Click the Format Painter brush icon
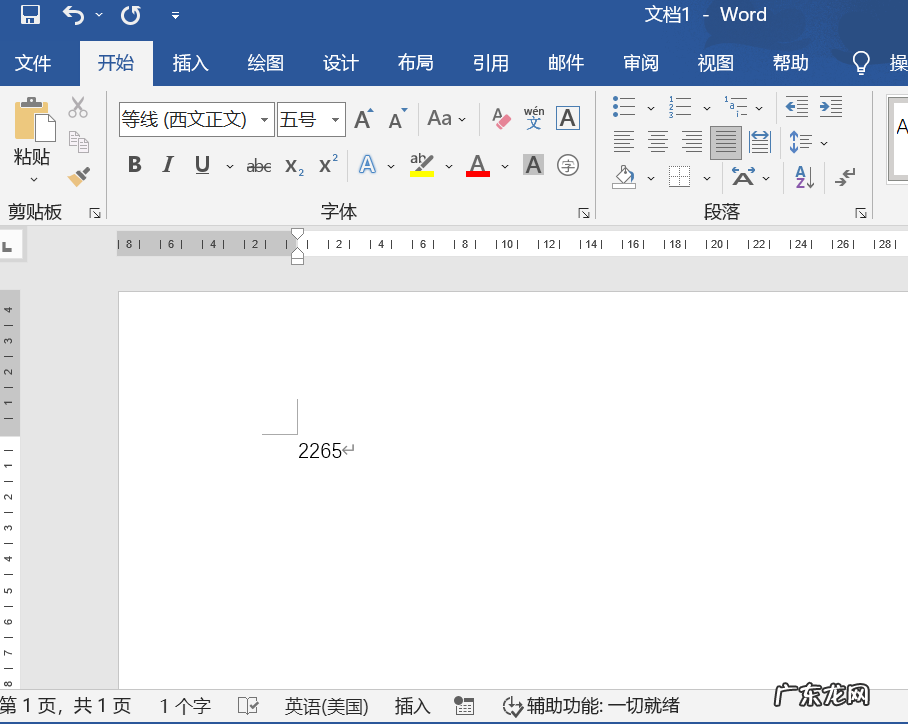 [79, 177]
